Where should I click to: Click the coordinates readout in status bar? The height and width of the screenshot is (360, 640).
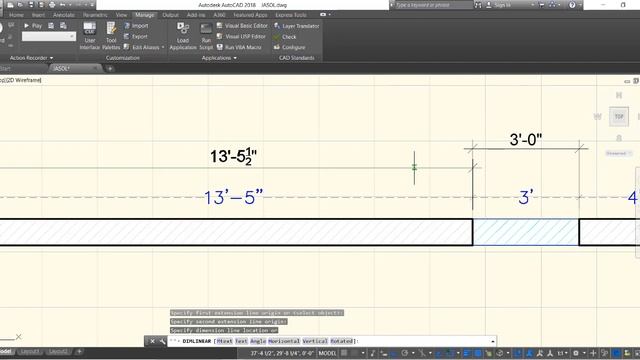282,353
